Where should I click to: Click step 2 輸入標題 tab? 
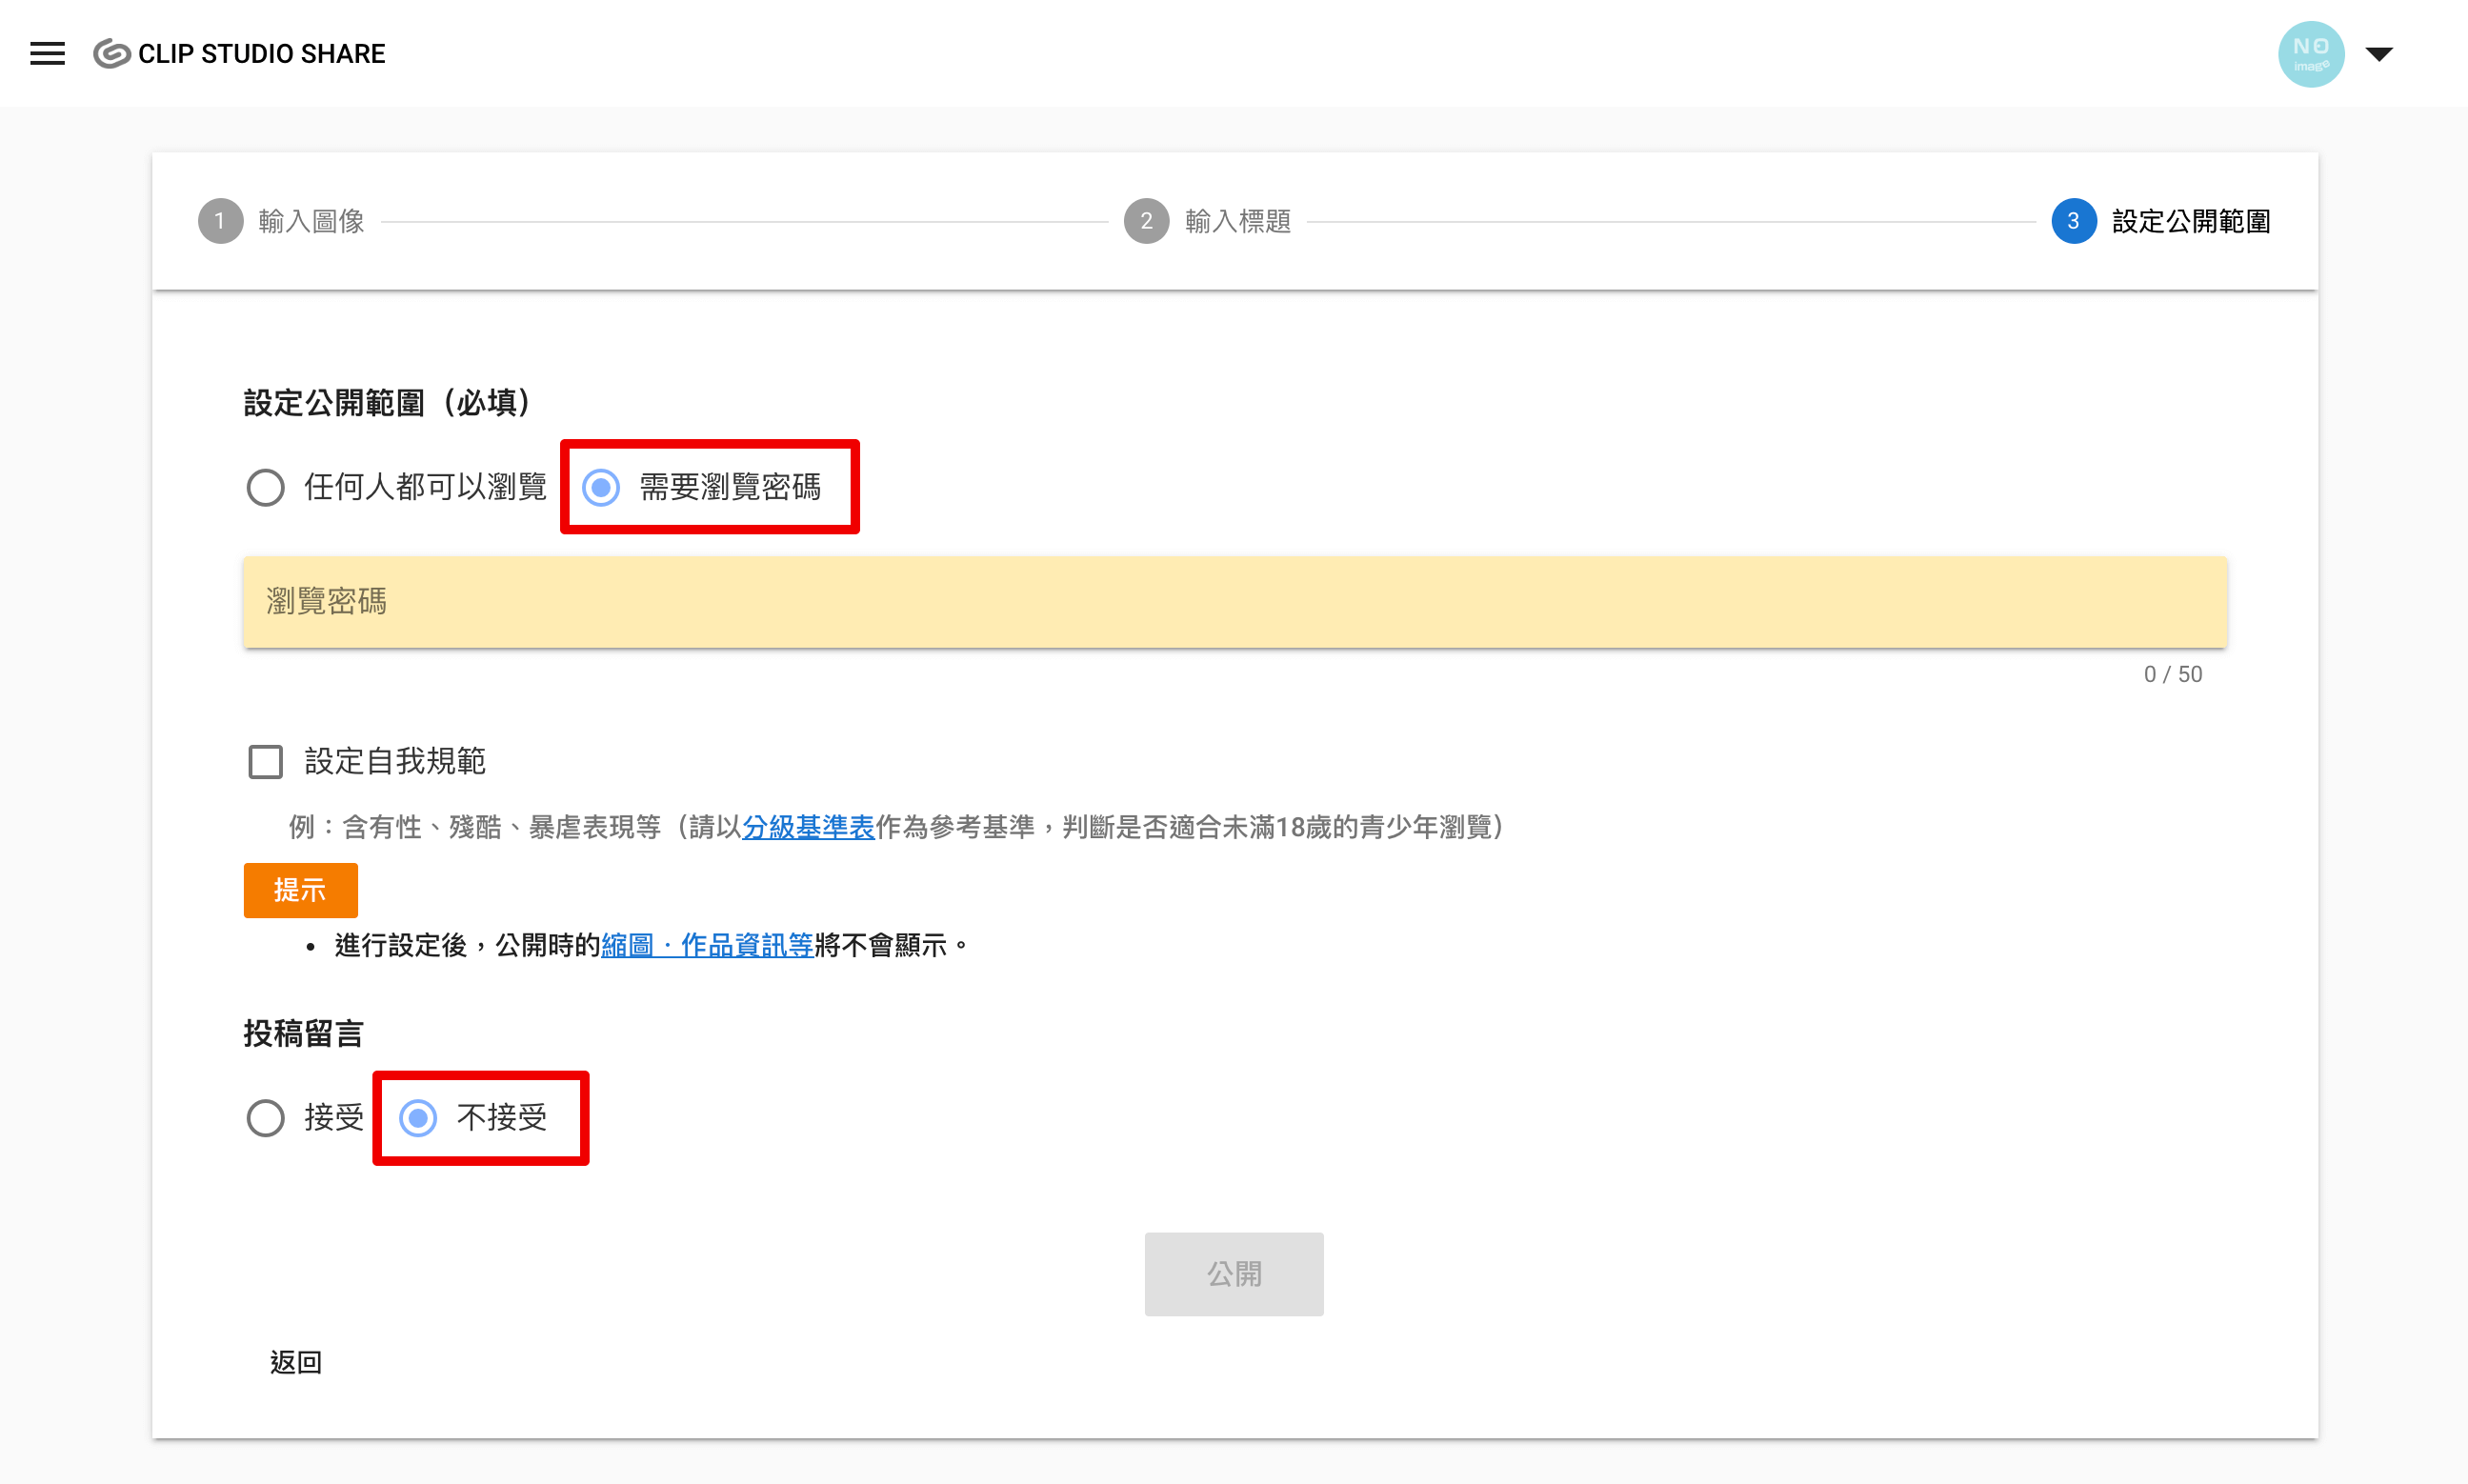click(1234, 220)
